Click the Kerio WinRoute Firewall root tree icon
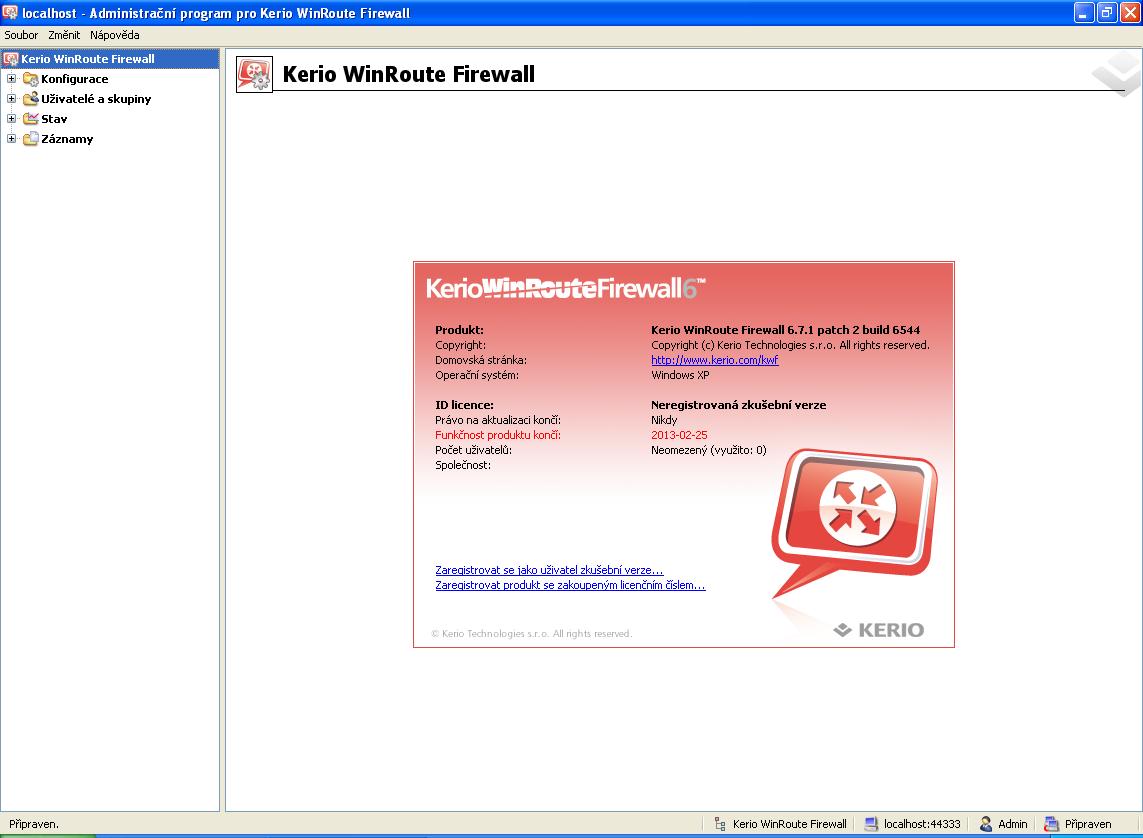The image size is (1143, 838). (x=10, y=59)
